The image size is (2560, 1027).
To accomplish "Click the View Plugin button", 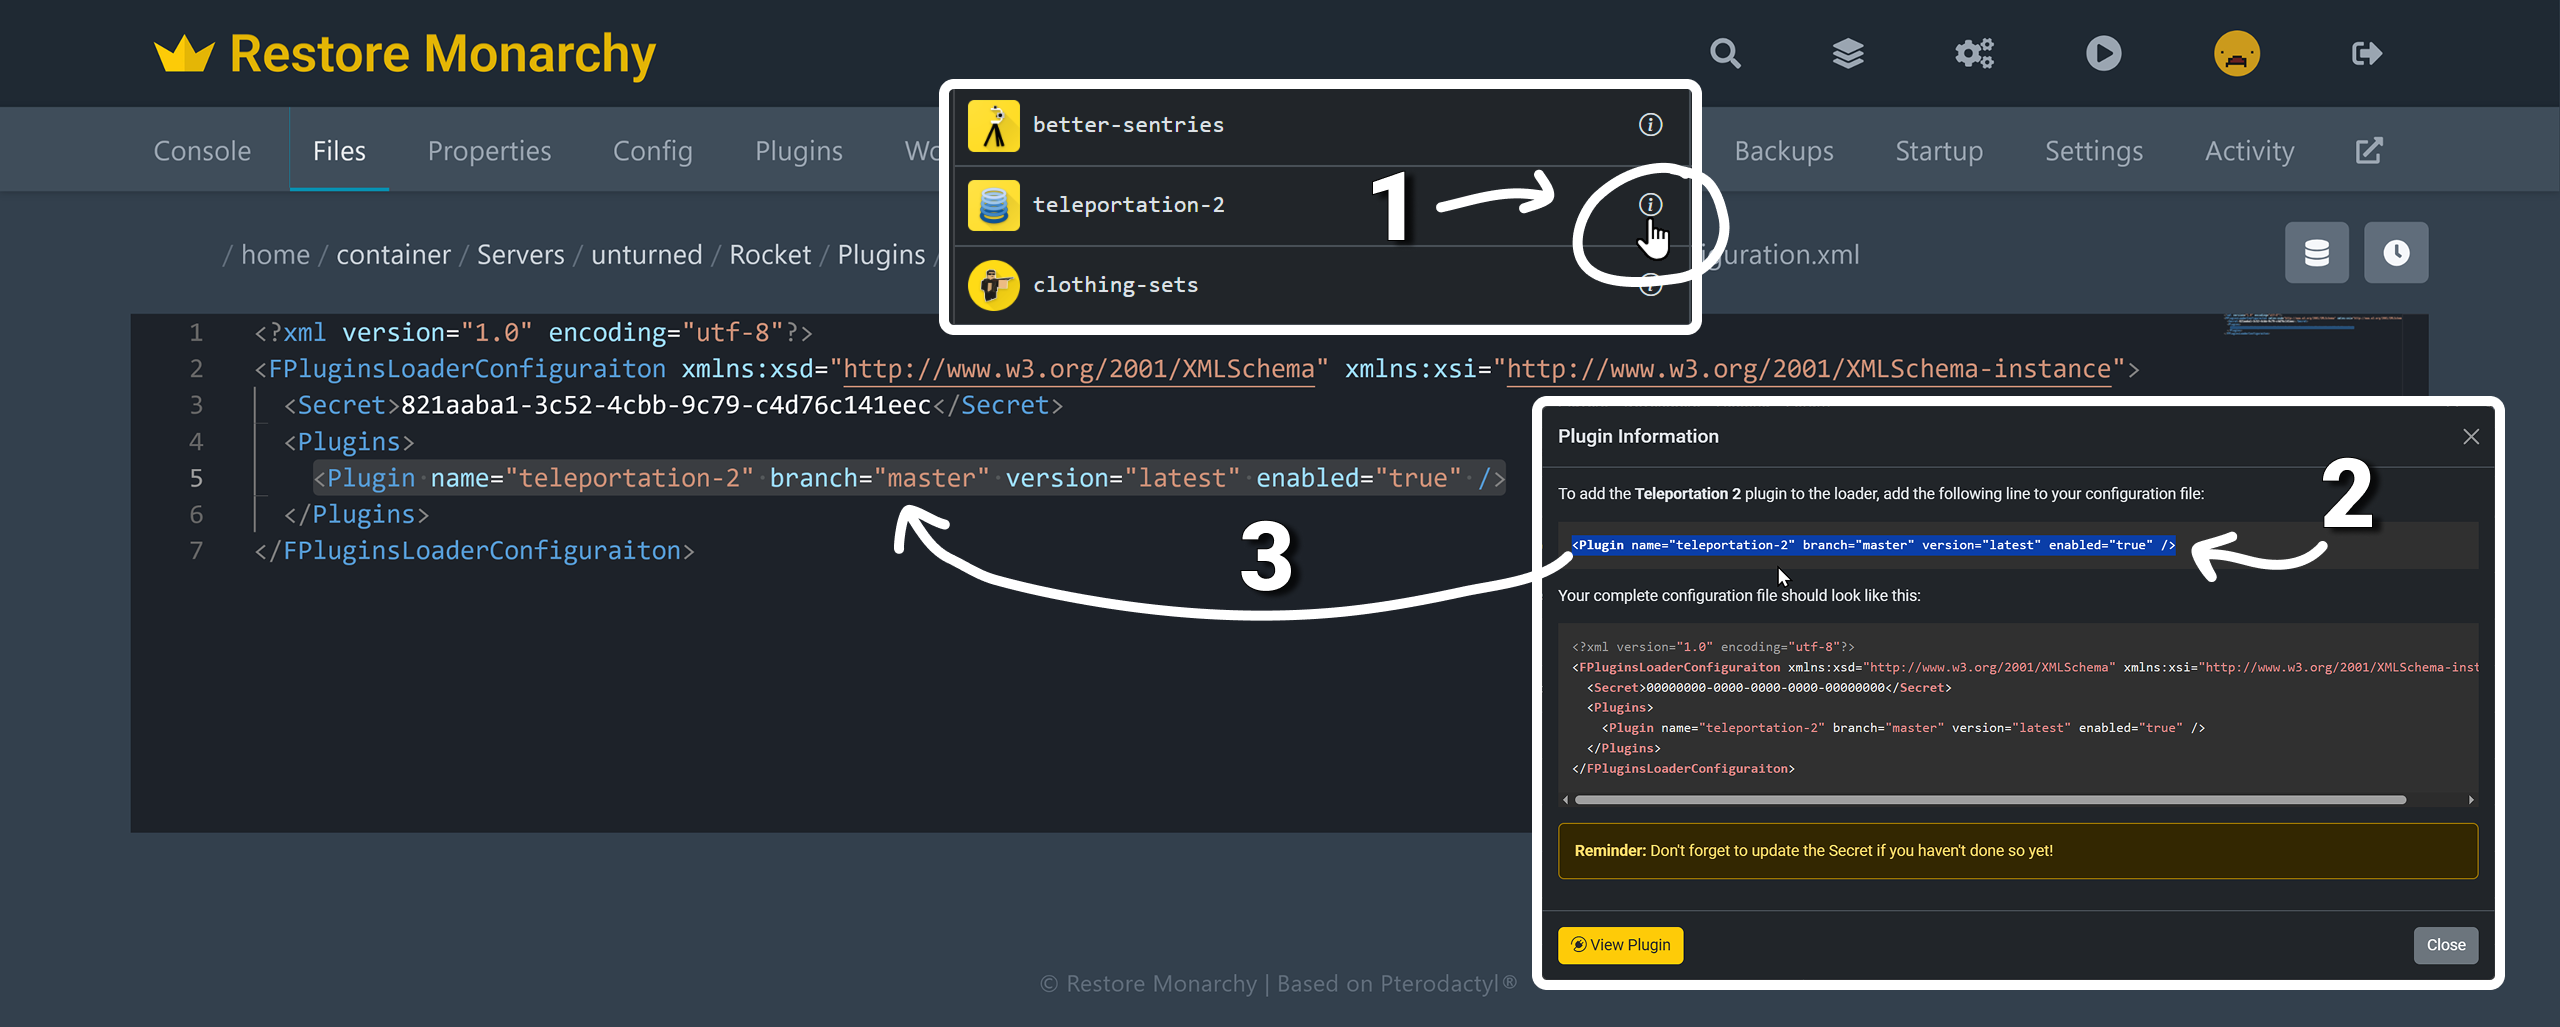I will point(1620,945).
